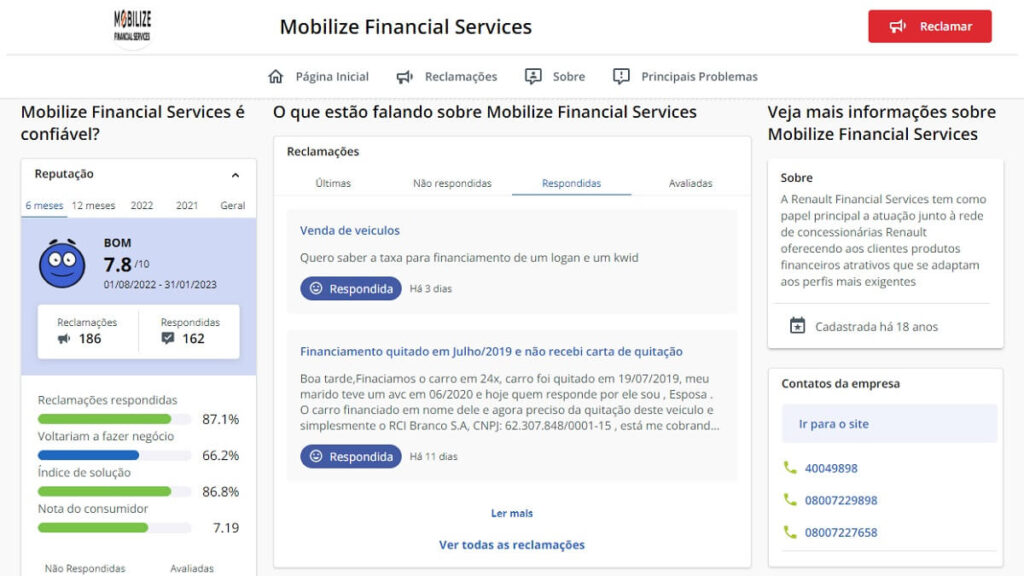Click the Principais Problemas exclamation icon
Viewport: 1024px width, 576px height.
pos(621,75)
